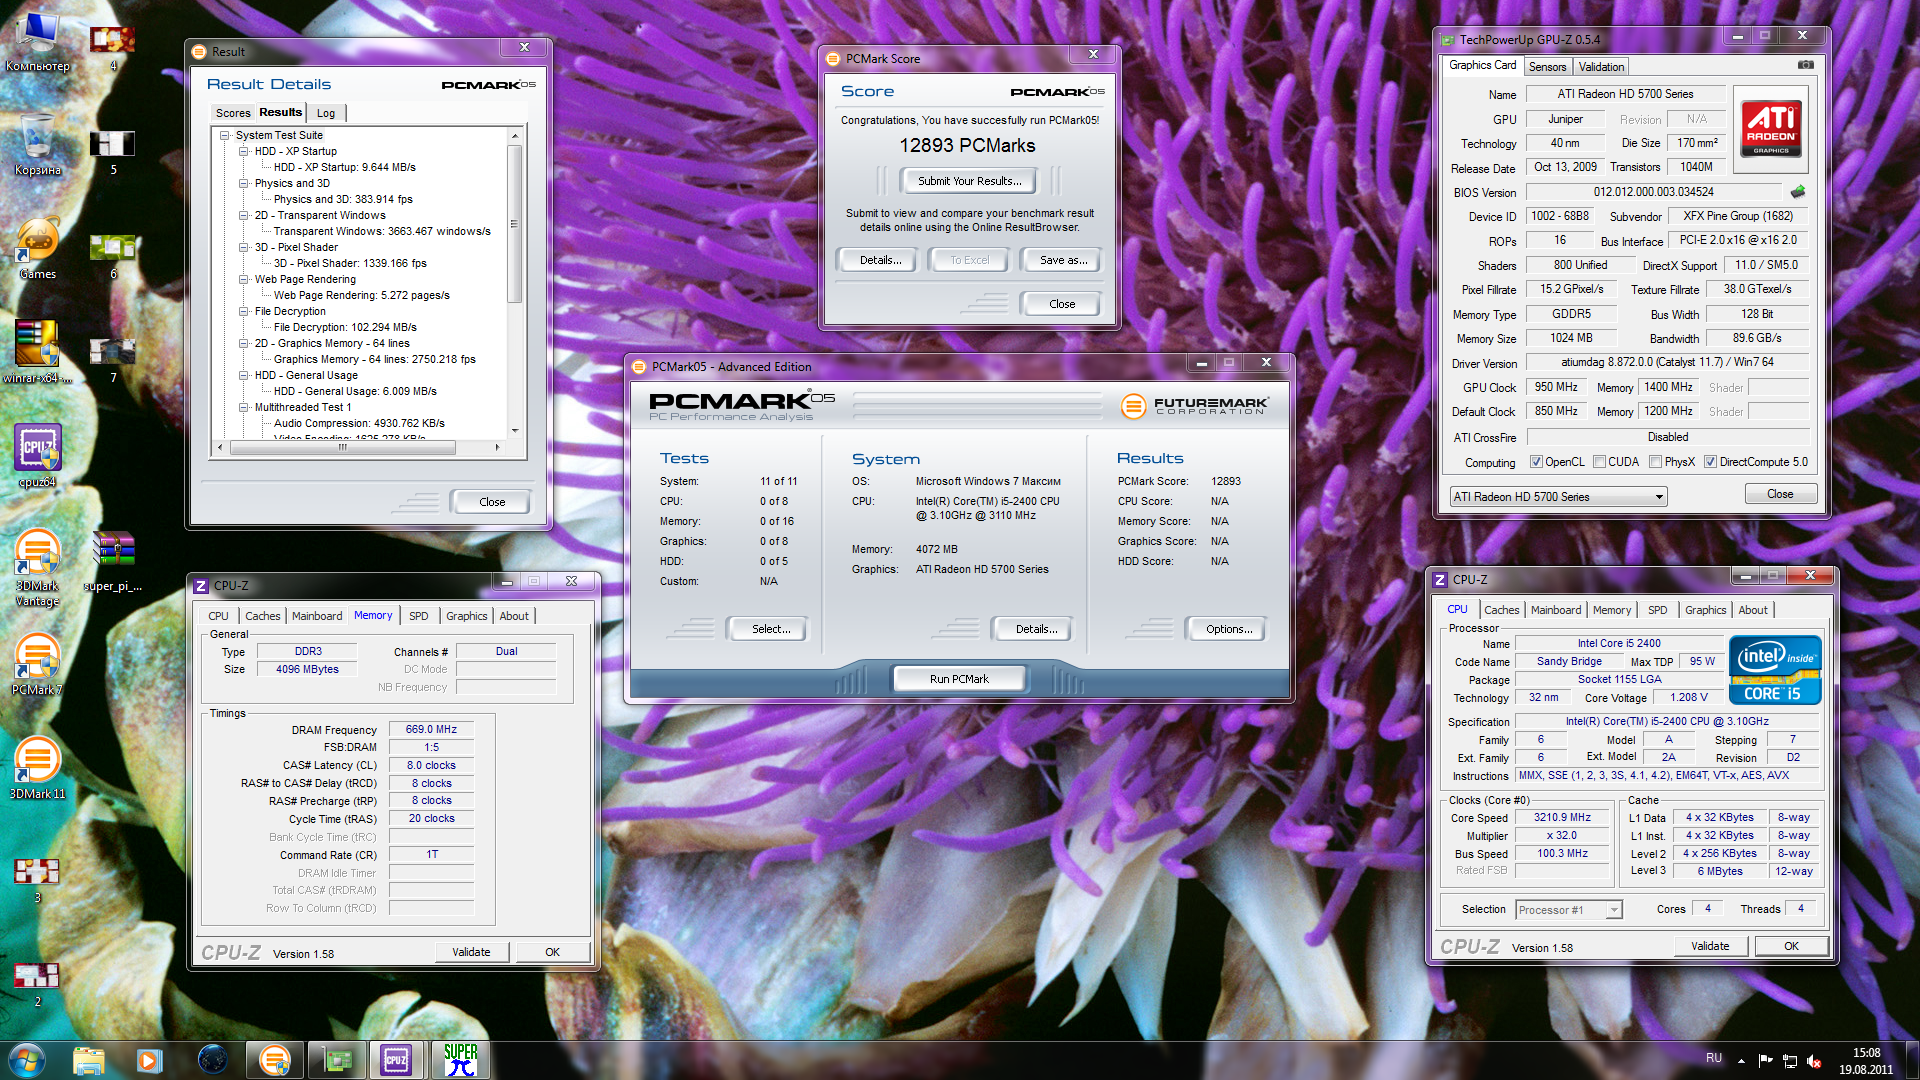Click the globe icon in the taskbar

point(212,1060)
